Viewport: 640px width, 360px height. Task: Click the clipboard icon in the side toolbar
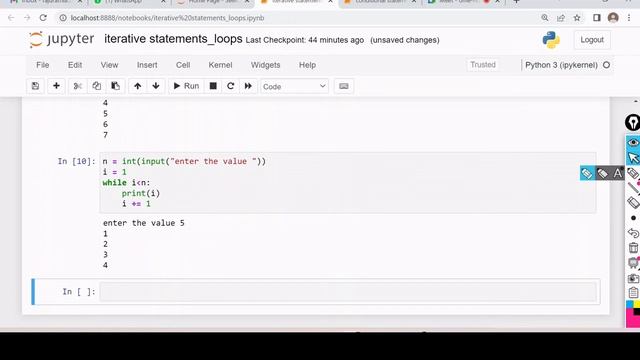(633, 292)
